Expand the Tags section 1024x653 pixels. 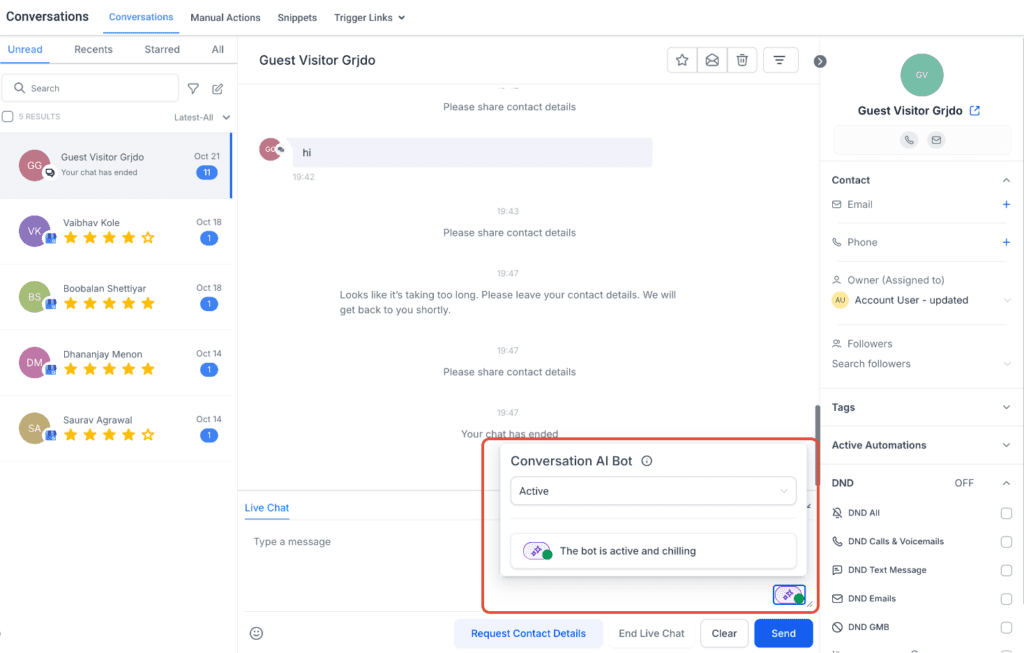[x=1007, y=407]
